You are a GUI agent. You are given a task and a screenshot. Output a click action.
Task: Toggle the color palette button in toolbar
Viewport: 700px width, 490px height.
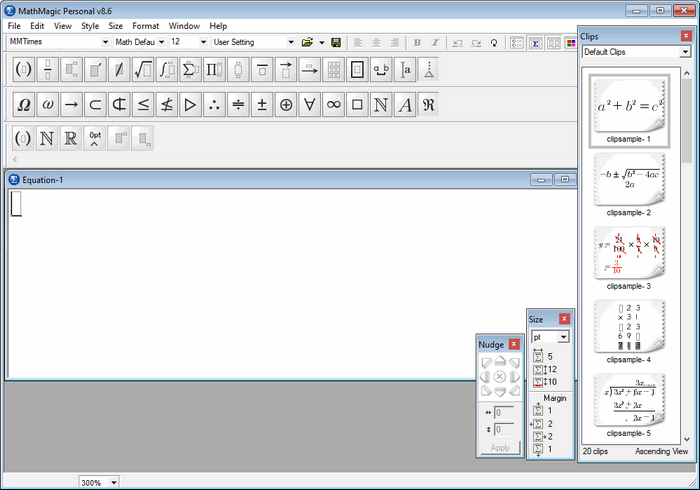point(571,43)
